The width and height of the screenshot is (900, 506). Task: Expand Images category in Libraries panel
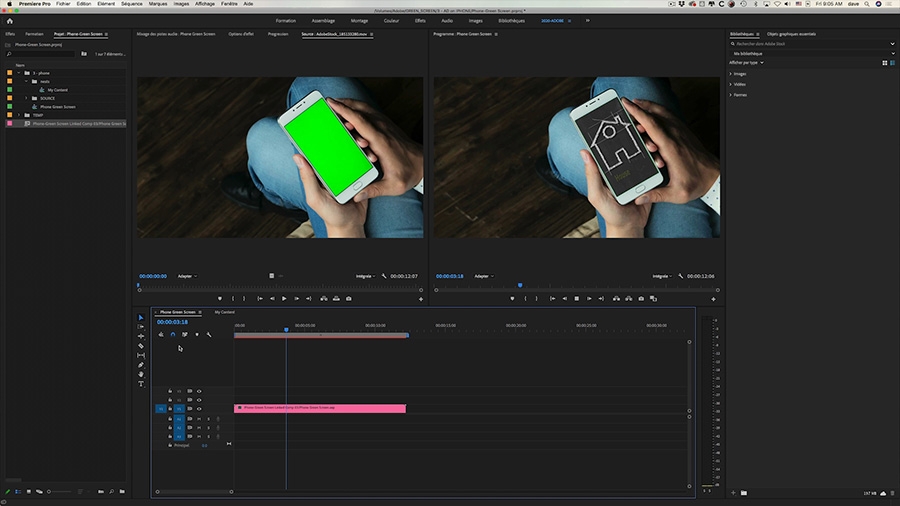click(731, 74)
